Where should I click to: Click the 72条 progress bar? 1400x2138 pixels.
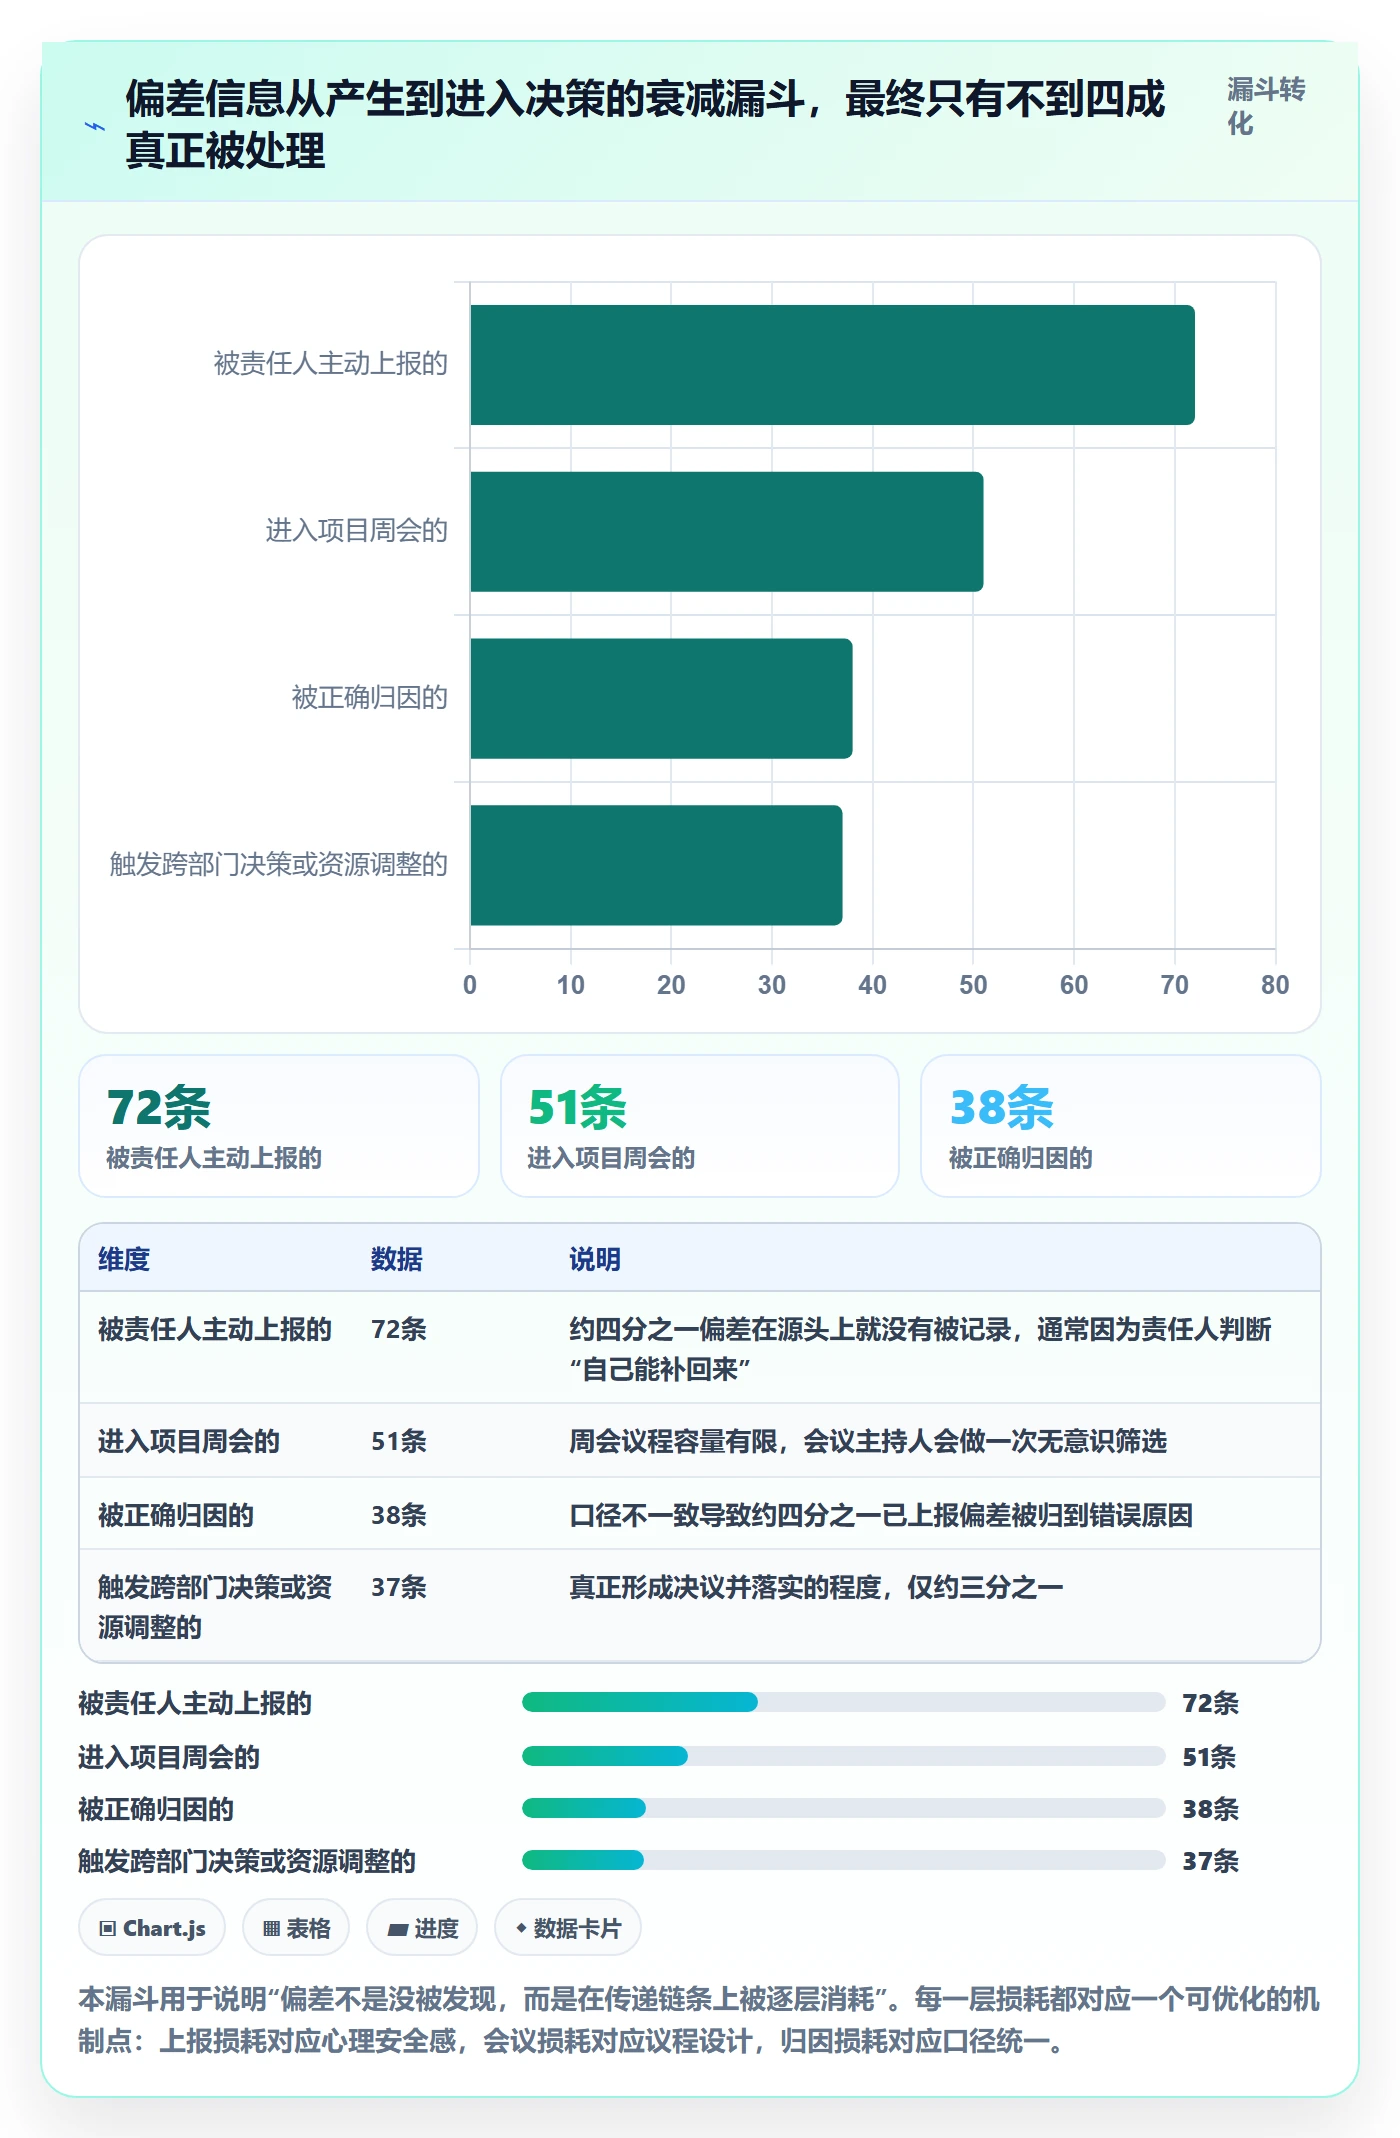(x=843, y=1702)
